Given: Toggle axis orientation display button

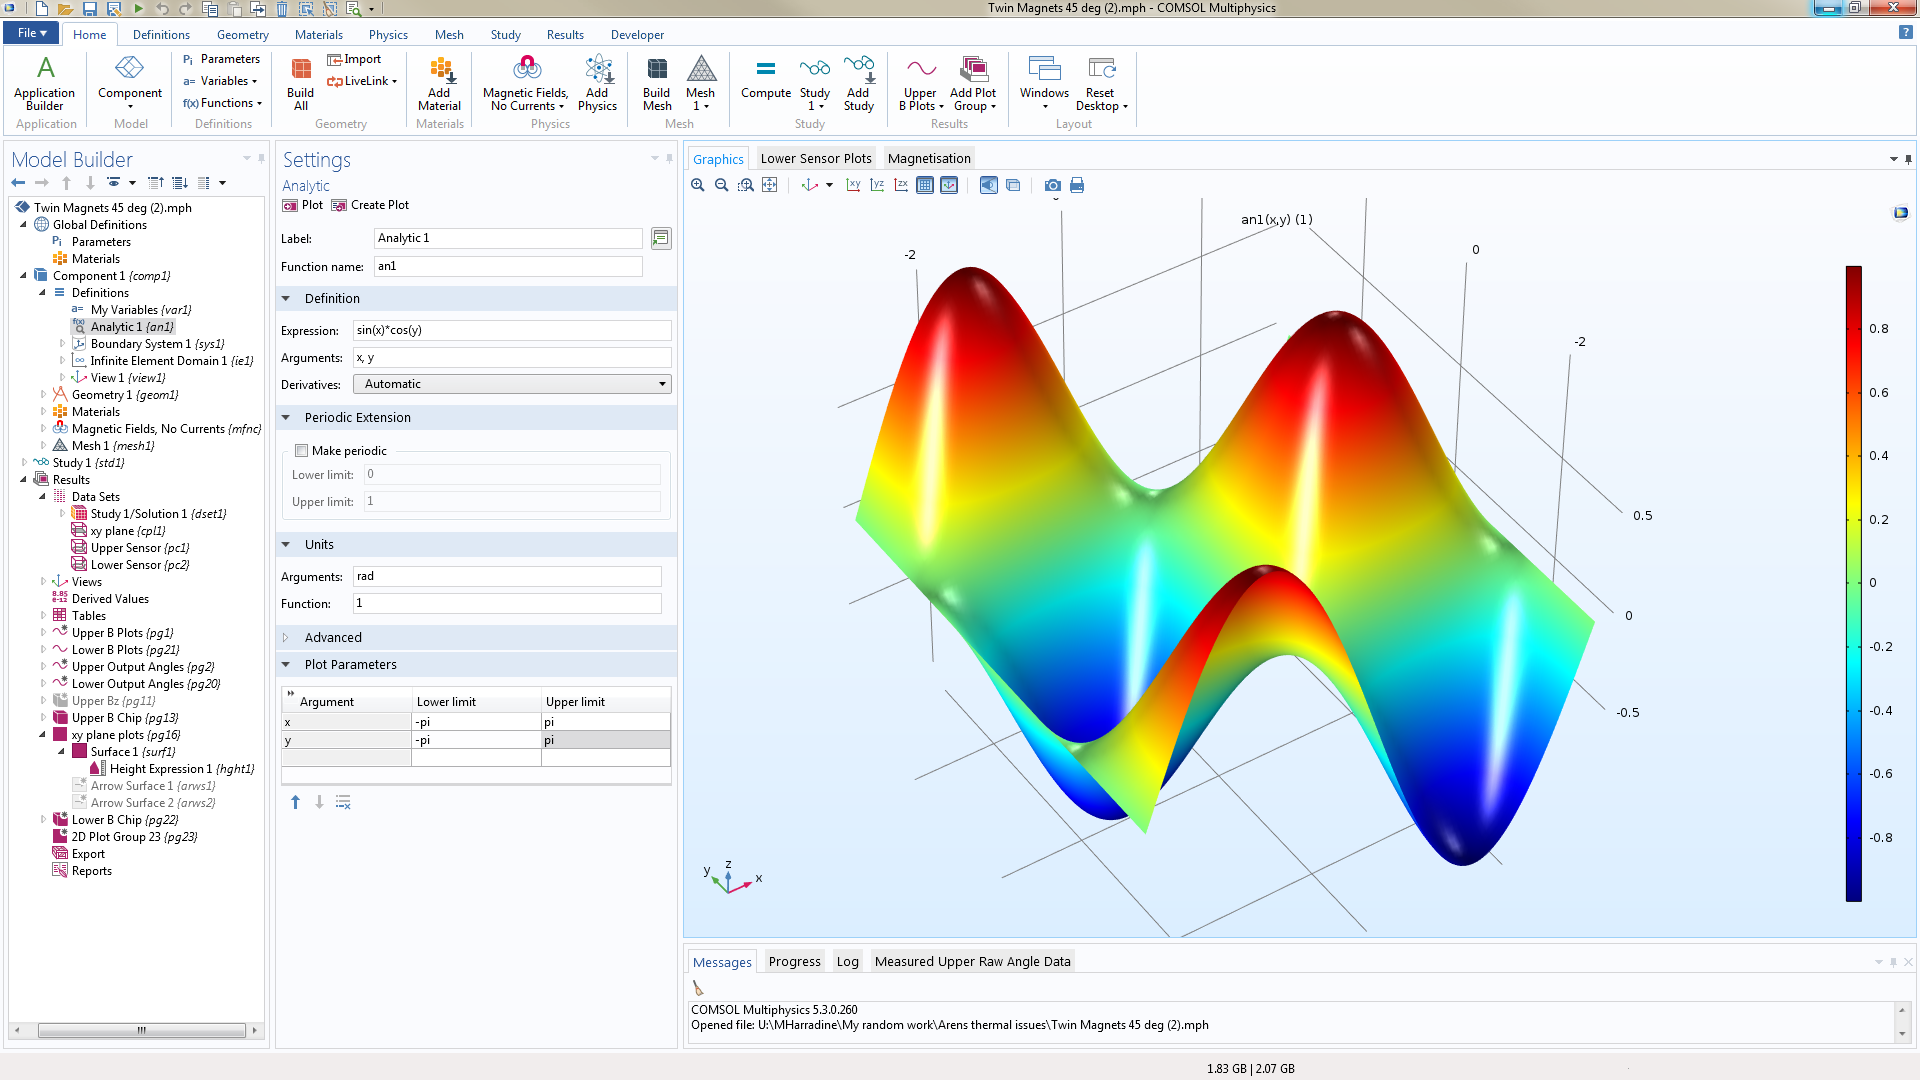Looking at the screenshot, I should tap(949, 185).
